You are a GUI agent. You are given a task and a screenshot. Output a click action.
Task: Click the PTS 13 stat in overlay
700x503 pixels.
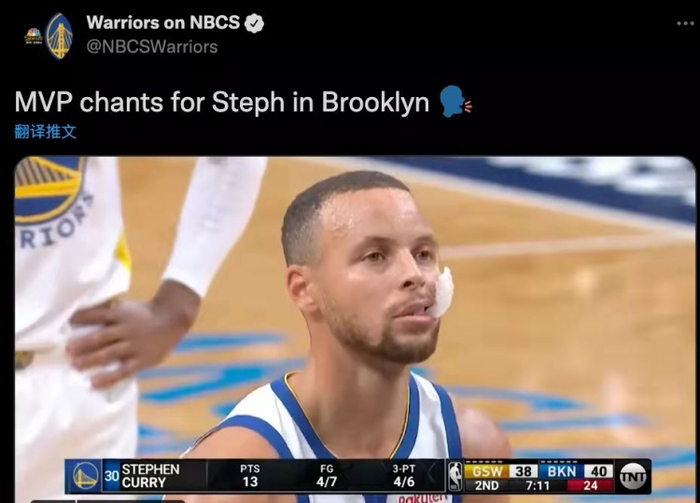coord(250,476)
